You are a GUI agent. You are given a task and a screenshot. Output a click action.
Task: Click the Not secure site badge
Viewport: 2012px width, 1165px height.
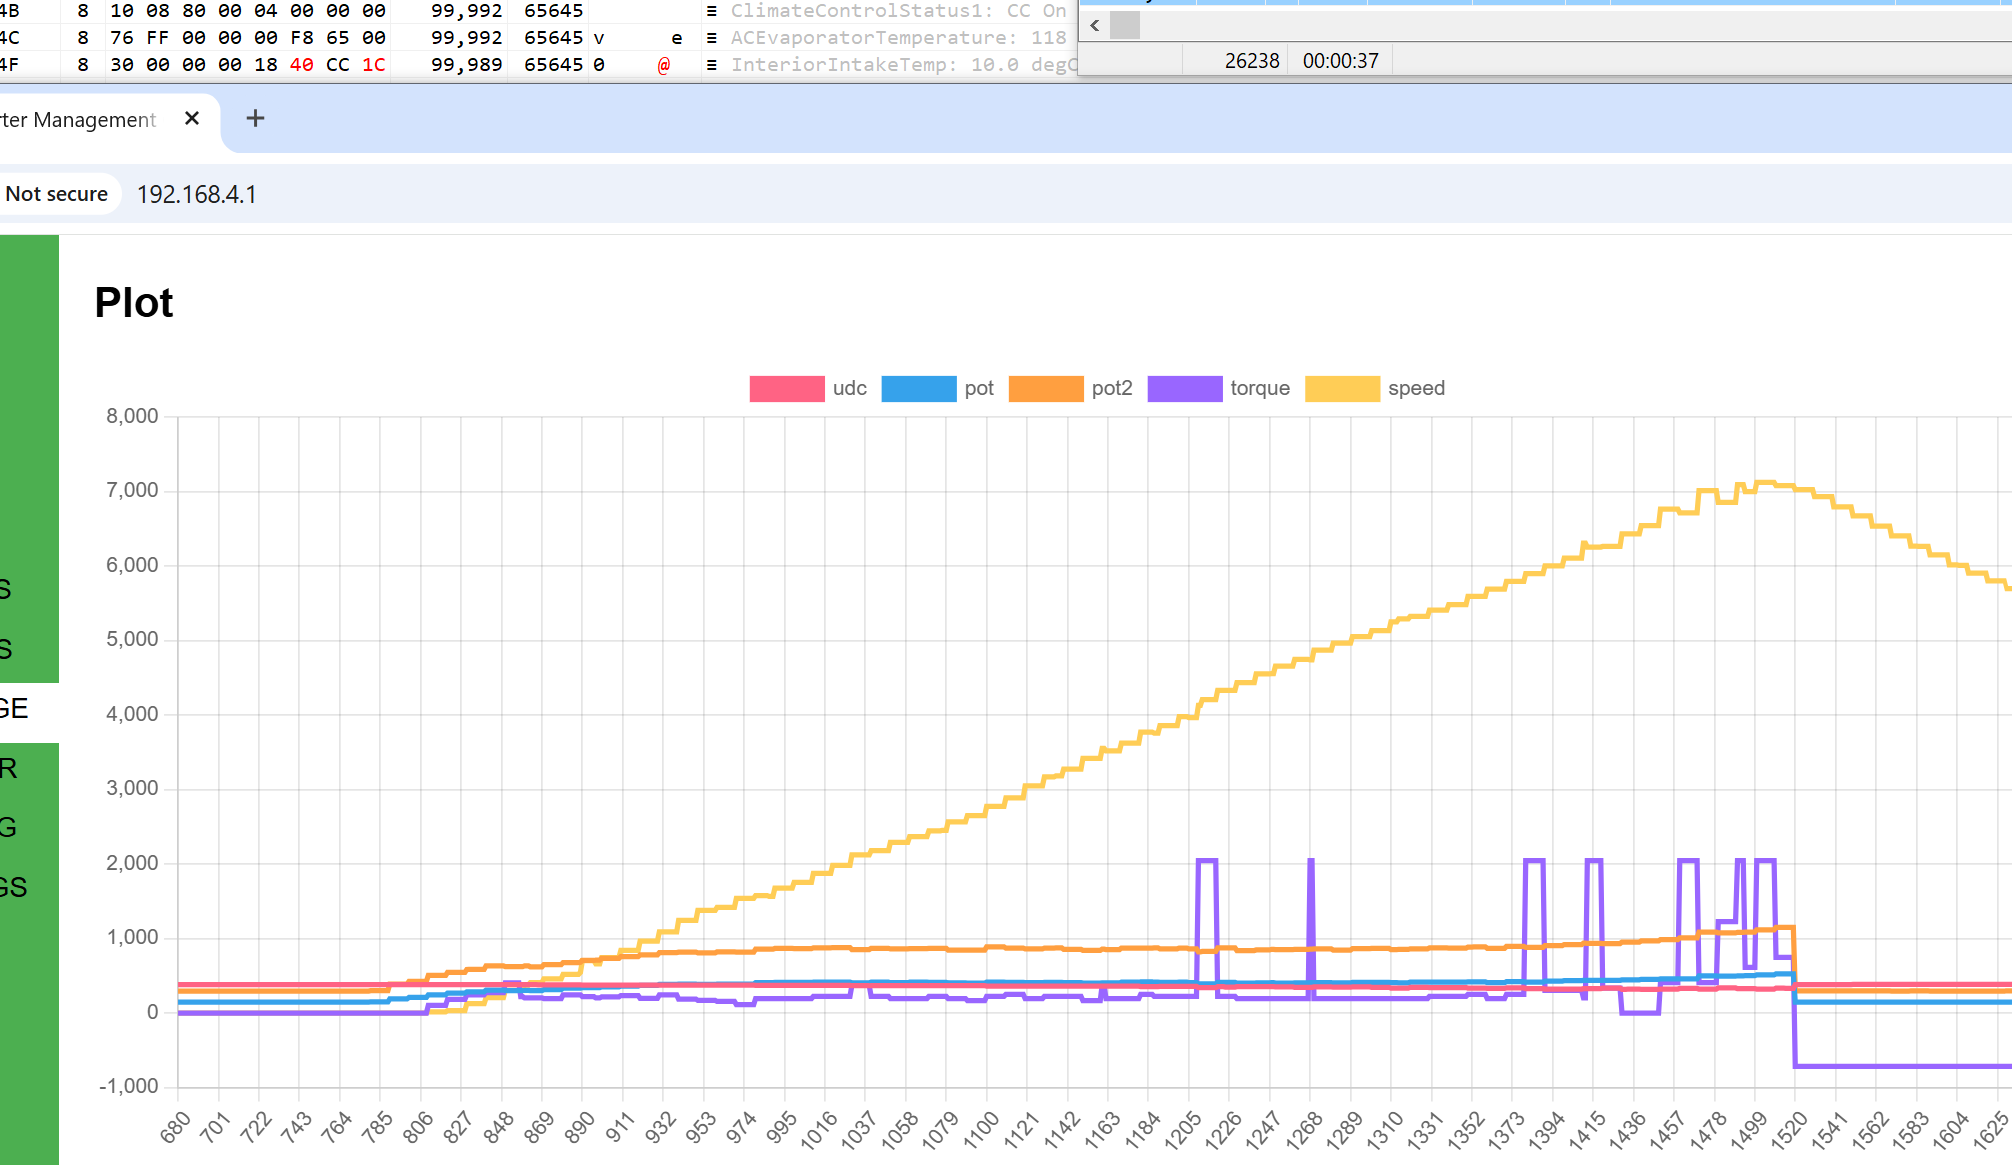click(x=57, y=194)
